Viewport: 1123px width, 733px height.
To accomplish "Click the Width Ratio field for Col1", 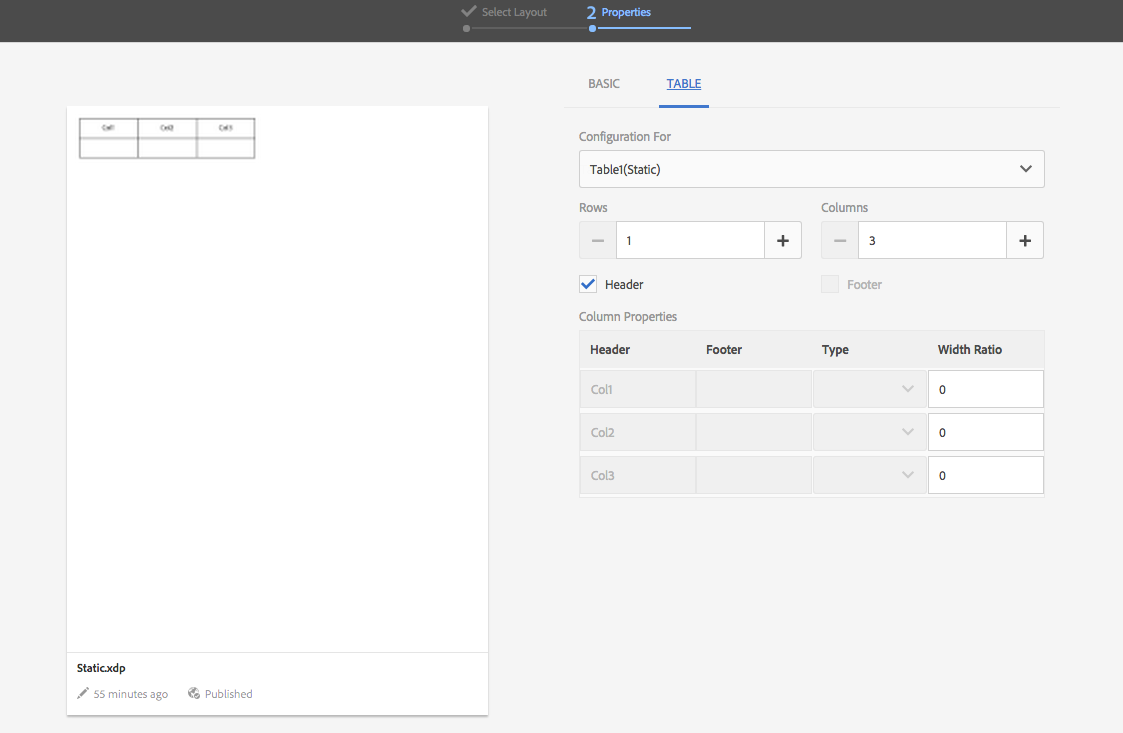I will coord(986,389).
